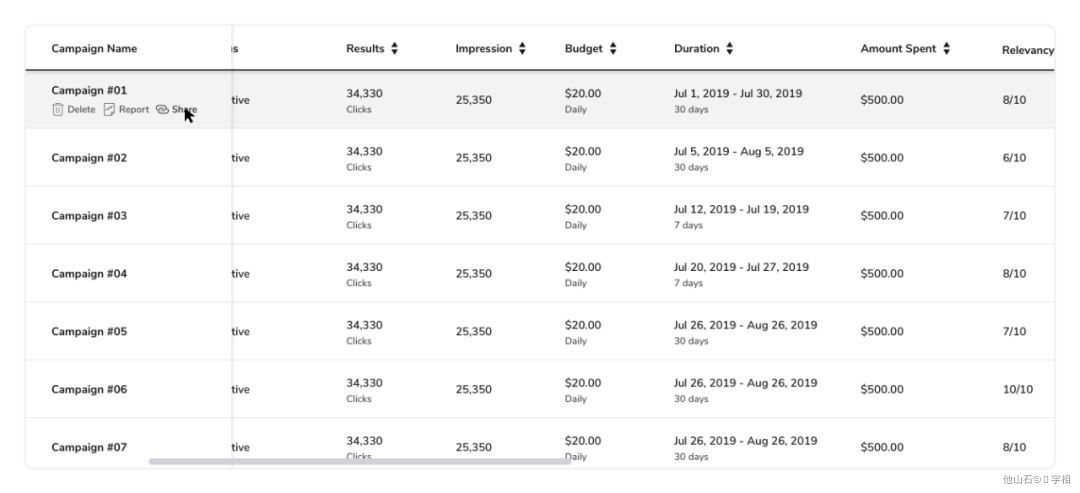Sort the table by Results column arrows
This screenshot has width=1080, height=493.
[395, 48]
